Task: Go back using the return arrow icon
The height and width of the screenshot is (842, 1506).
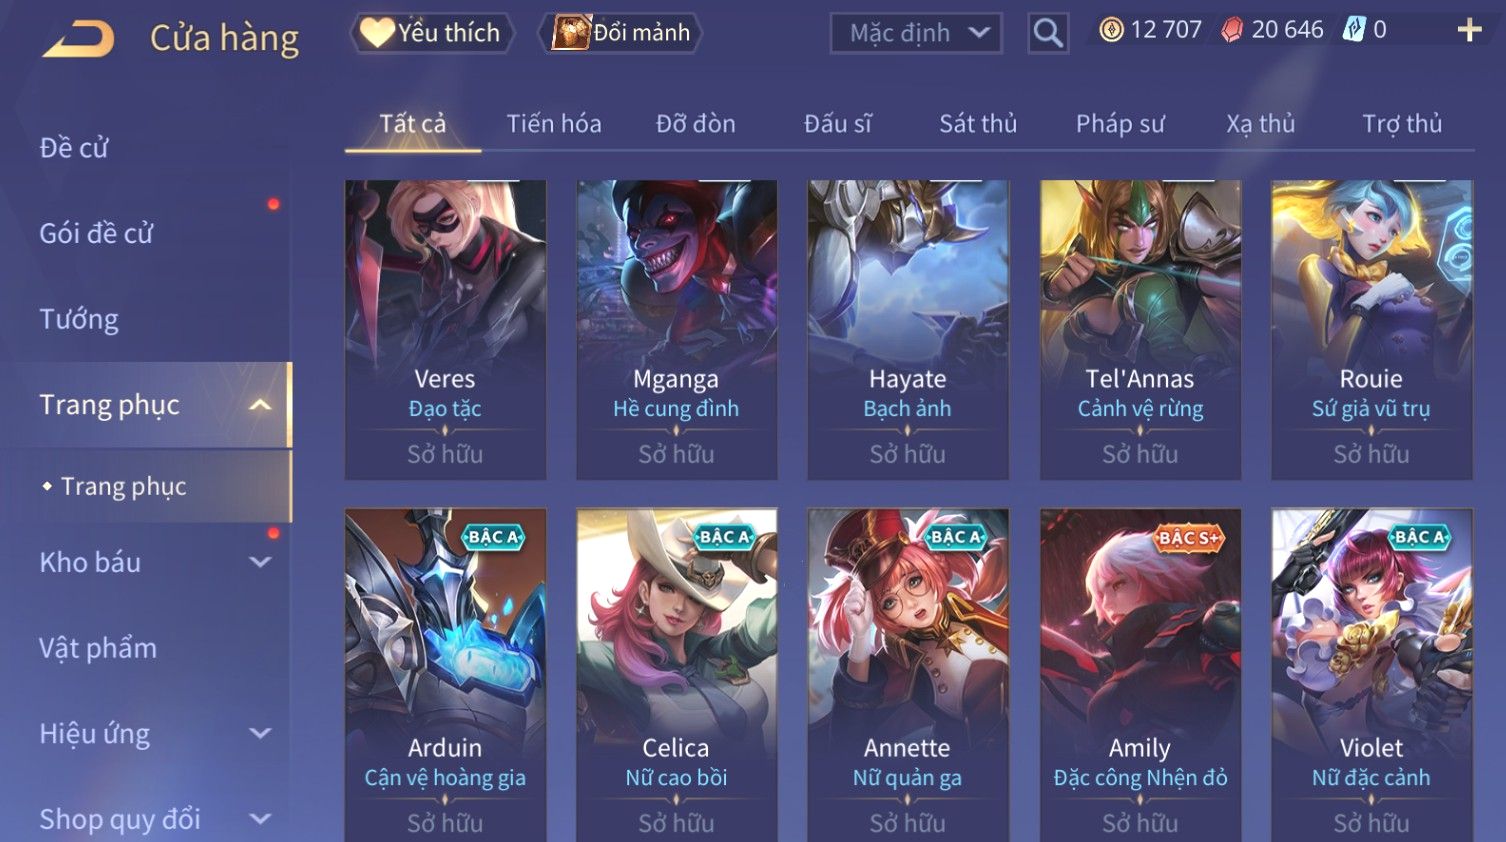Action: 79,39
